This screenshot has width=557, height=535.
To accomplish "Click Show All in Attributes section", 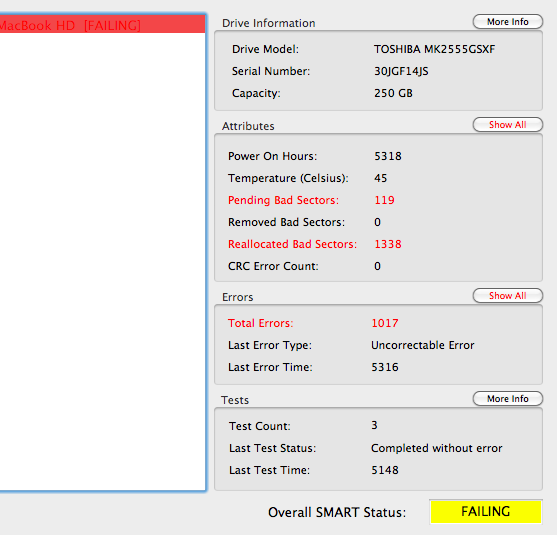I will (x=508, y=125).
